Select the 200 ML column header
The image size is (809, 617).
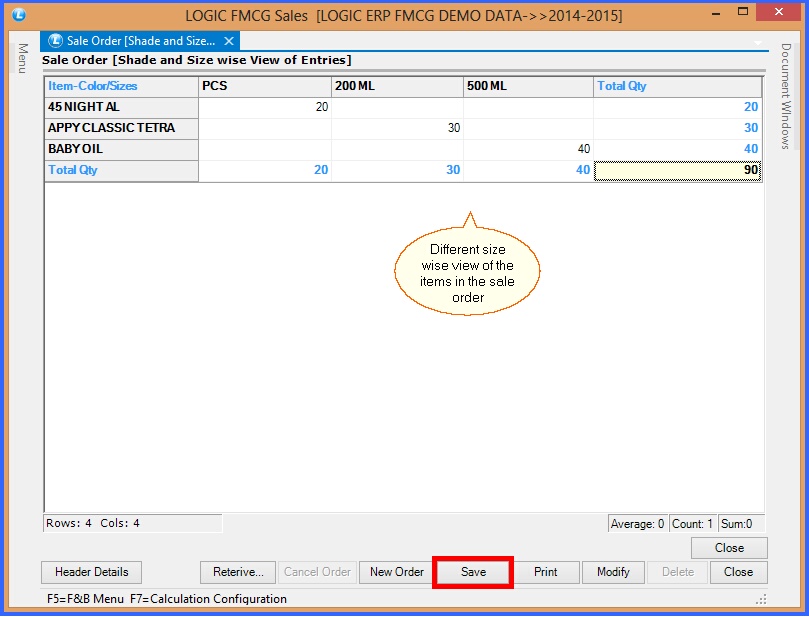coord(397,86)
